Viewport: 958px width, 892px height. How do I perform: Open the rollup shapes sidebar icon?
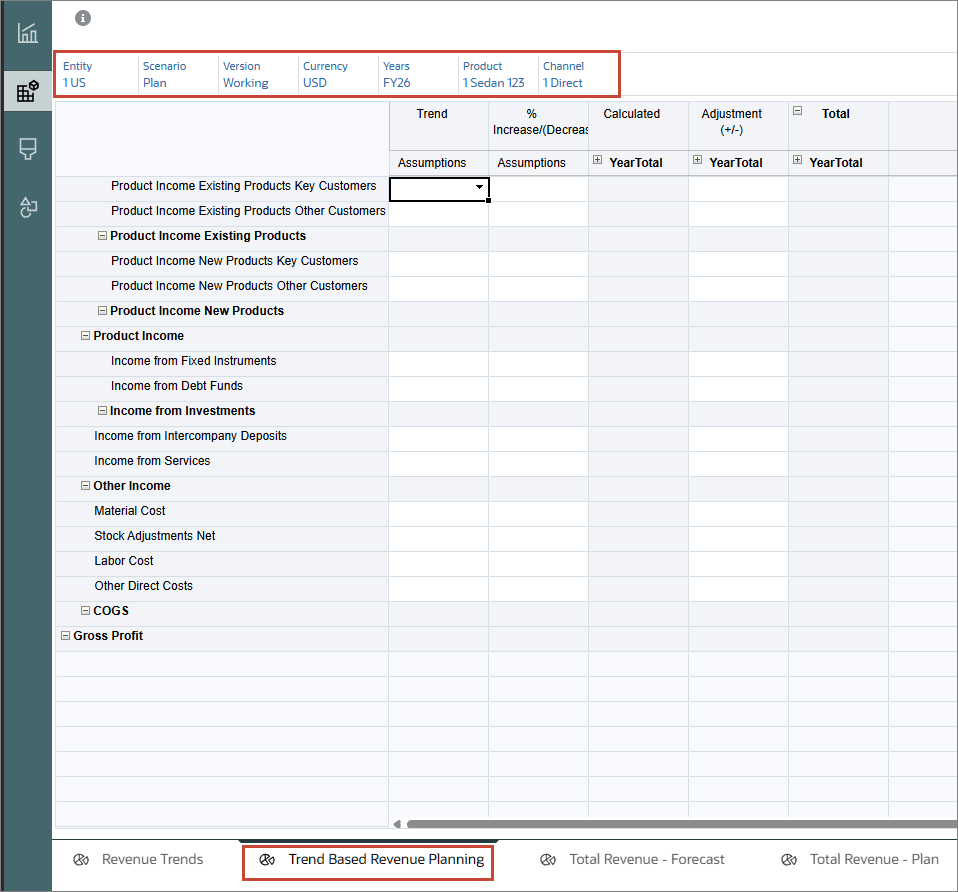pos(27,207)
